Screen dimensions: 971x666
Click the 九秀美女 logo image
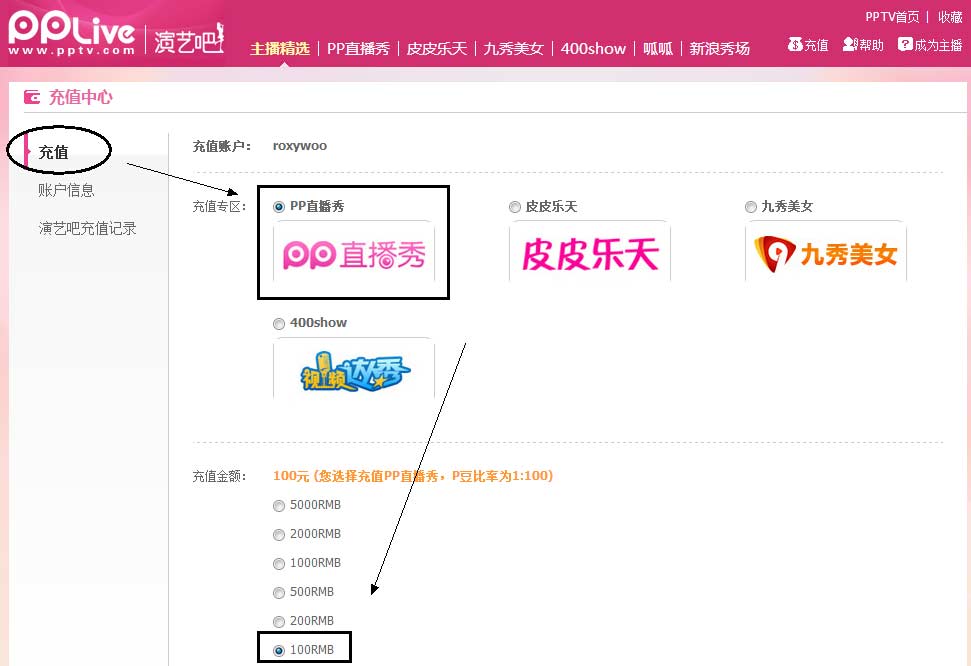(825, 255)
